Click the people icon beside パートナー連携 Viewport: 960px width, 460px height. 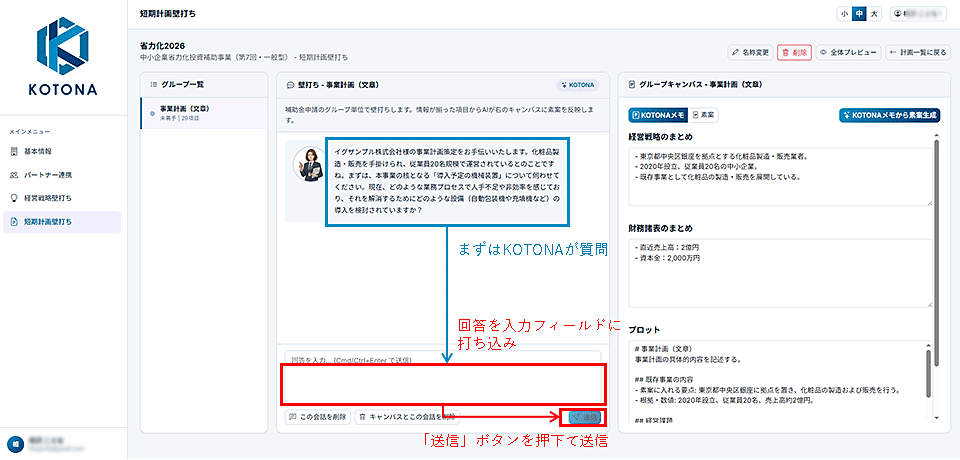pos(15,175)
